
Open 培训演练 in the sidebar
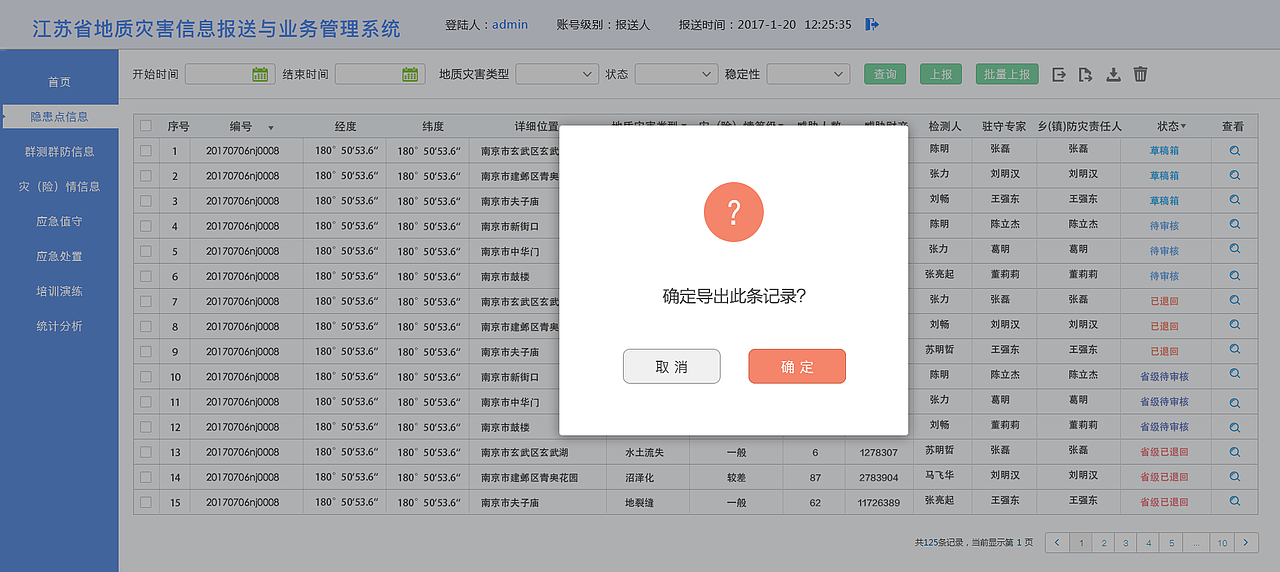pos(60,292)
